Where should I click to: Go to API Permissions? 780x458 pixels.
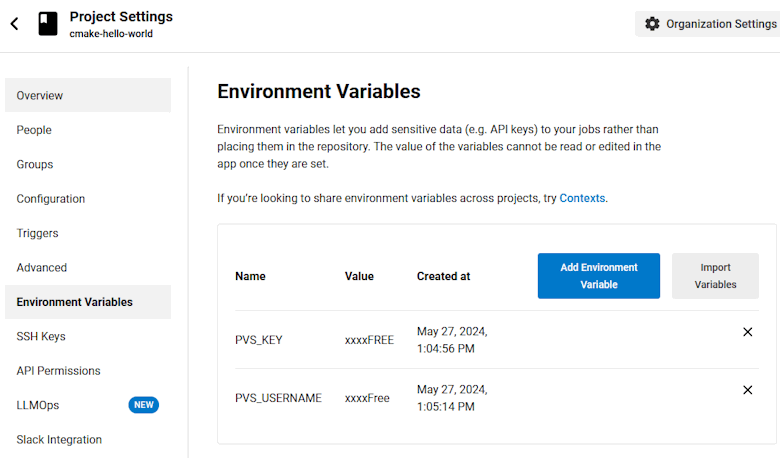(x=58, y=371)
